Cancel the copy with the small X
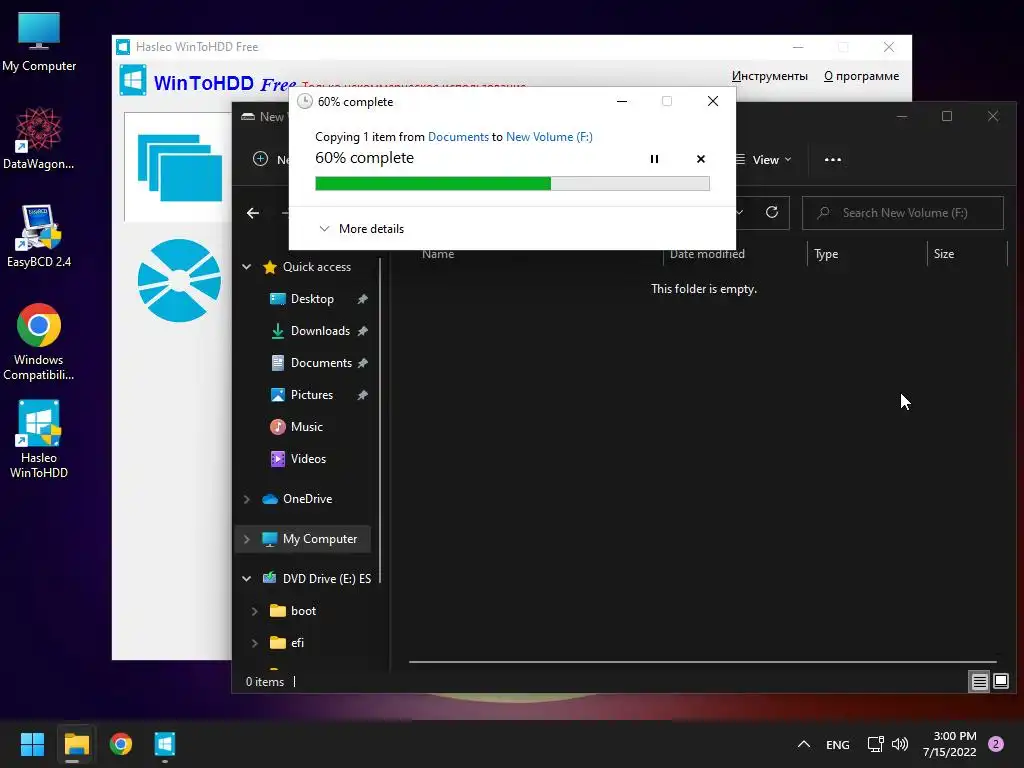The width and height of the screenshot is (1024, 768). click(701, 159)
